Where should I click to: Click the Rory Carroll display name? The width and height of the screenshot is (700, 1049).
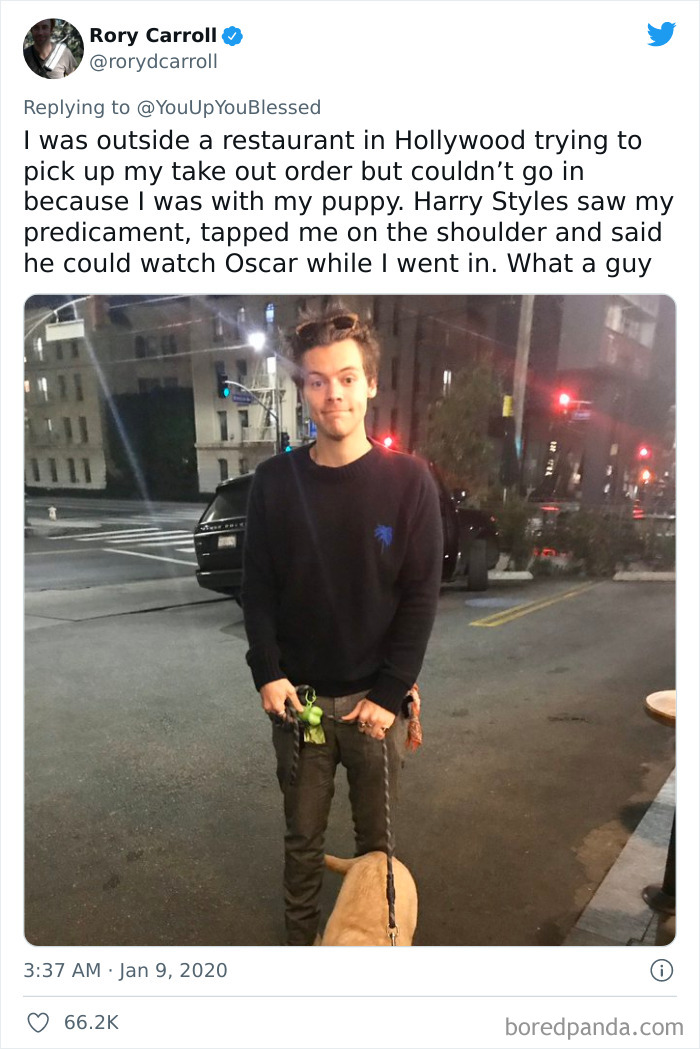(153, 35)
